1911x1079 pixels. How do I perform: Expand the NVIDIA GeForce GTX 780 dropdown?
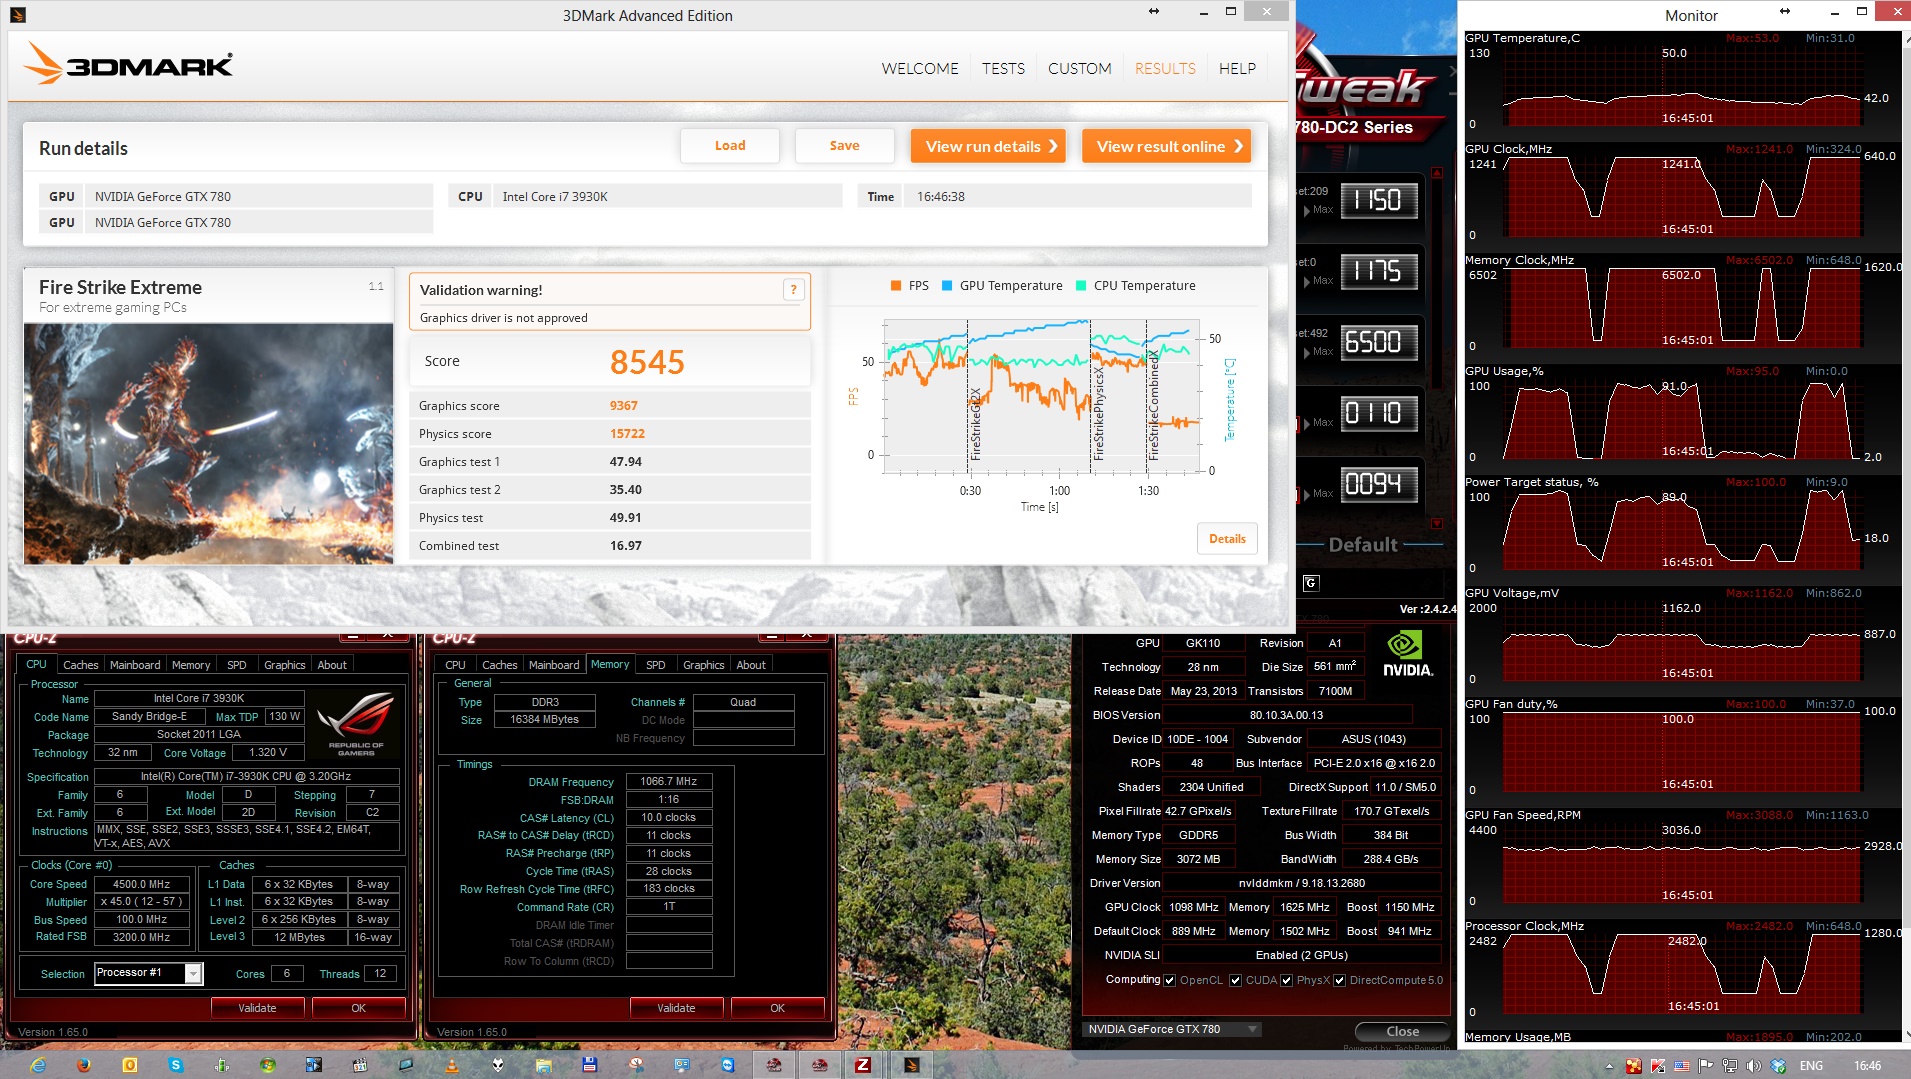tap(1251, 1029)
